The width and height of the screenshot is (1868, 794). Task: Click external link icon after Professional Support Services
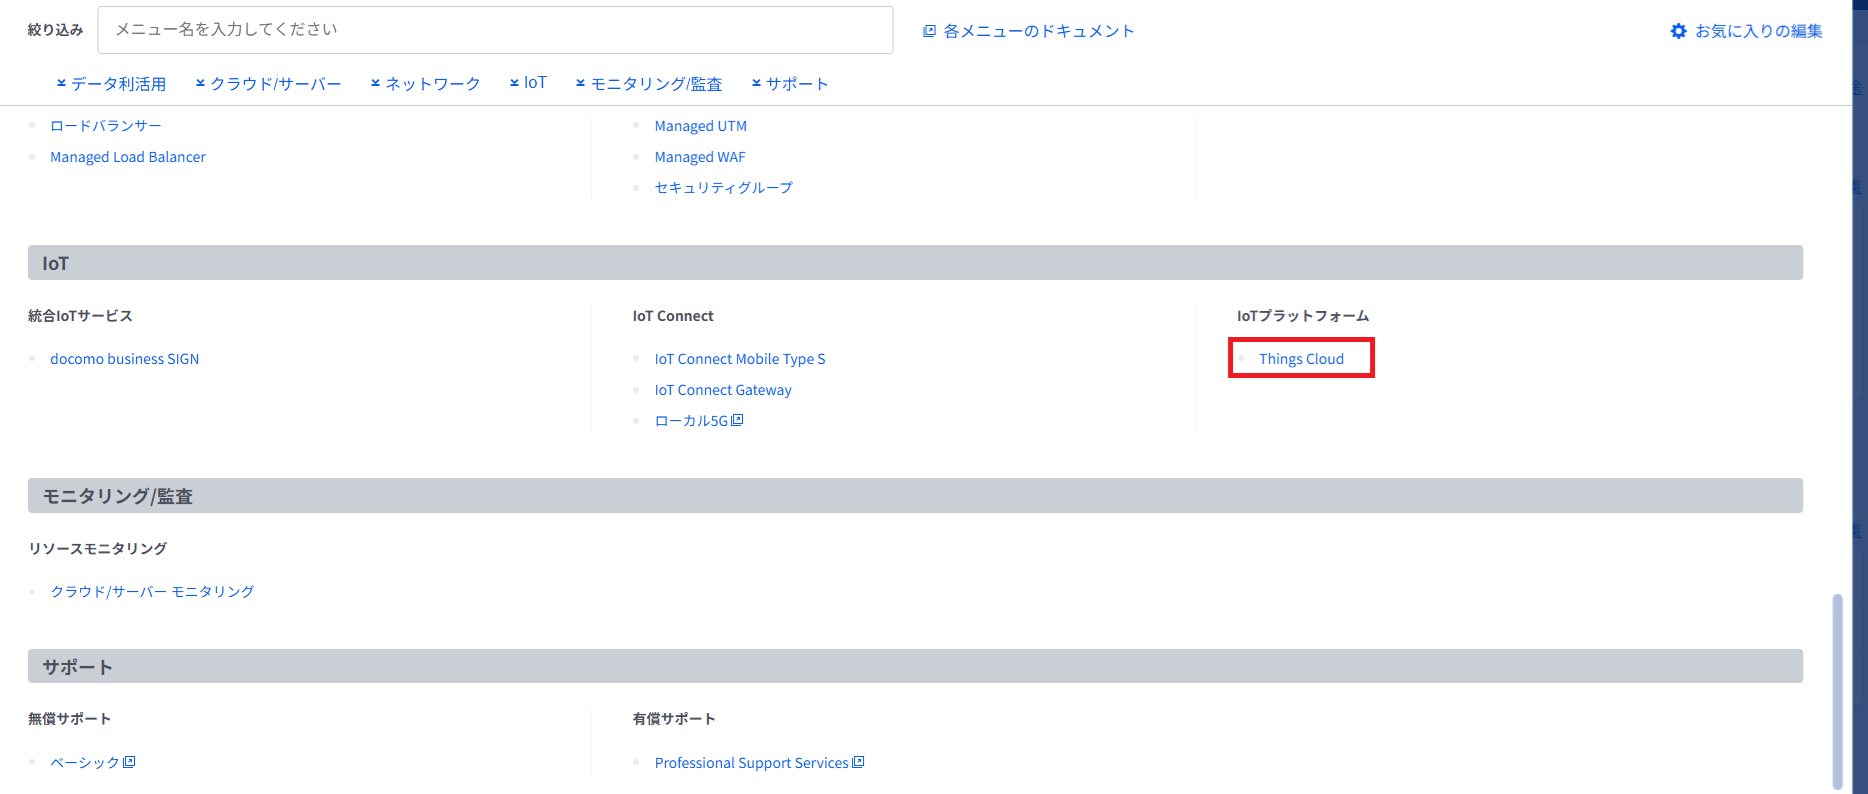[858, 762]
